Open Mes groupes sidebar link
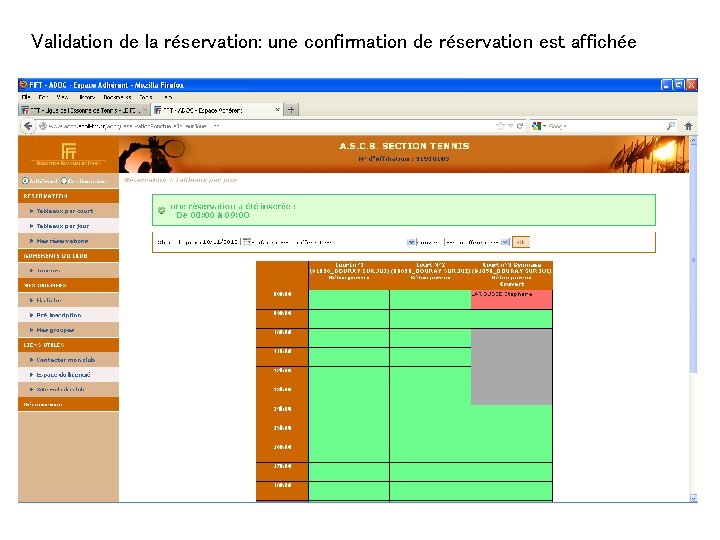Viewport: 720px width, 540px height. click(55, 330)
